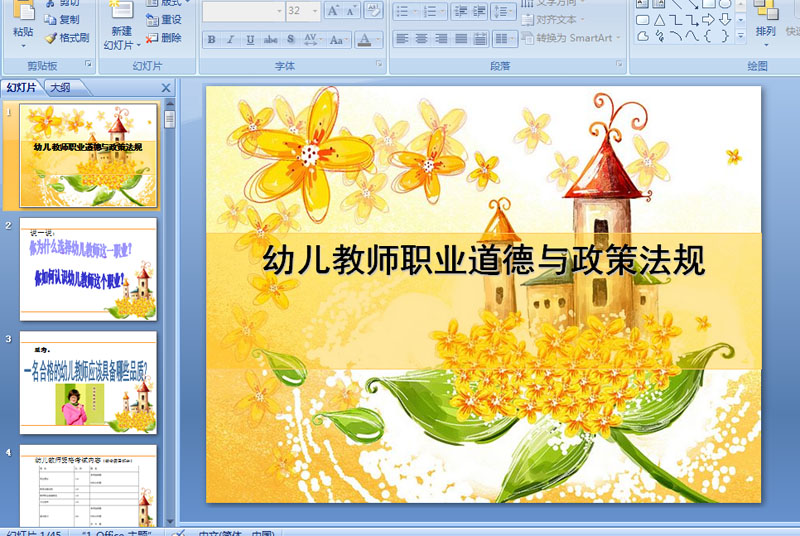
Task: Select the Rounded Rectangle shape
Action: tap(643, 20)
